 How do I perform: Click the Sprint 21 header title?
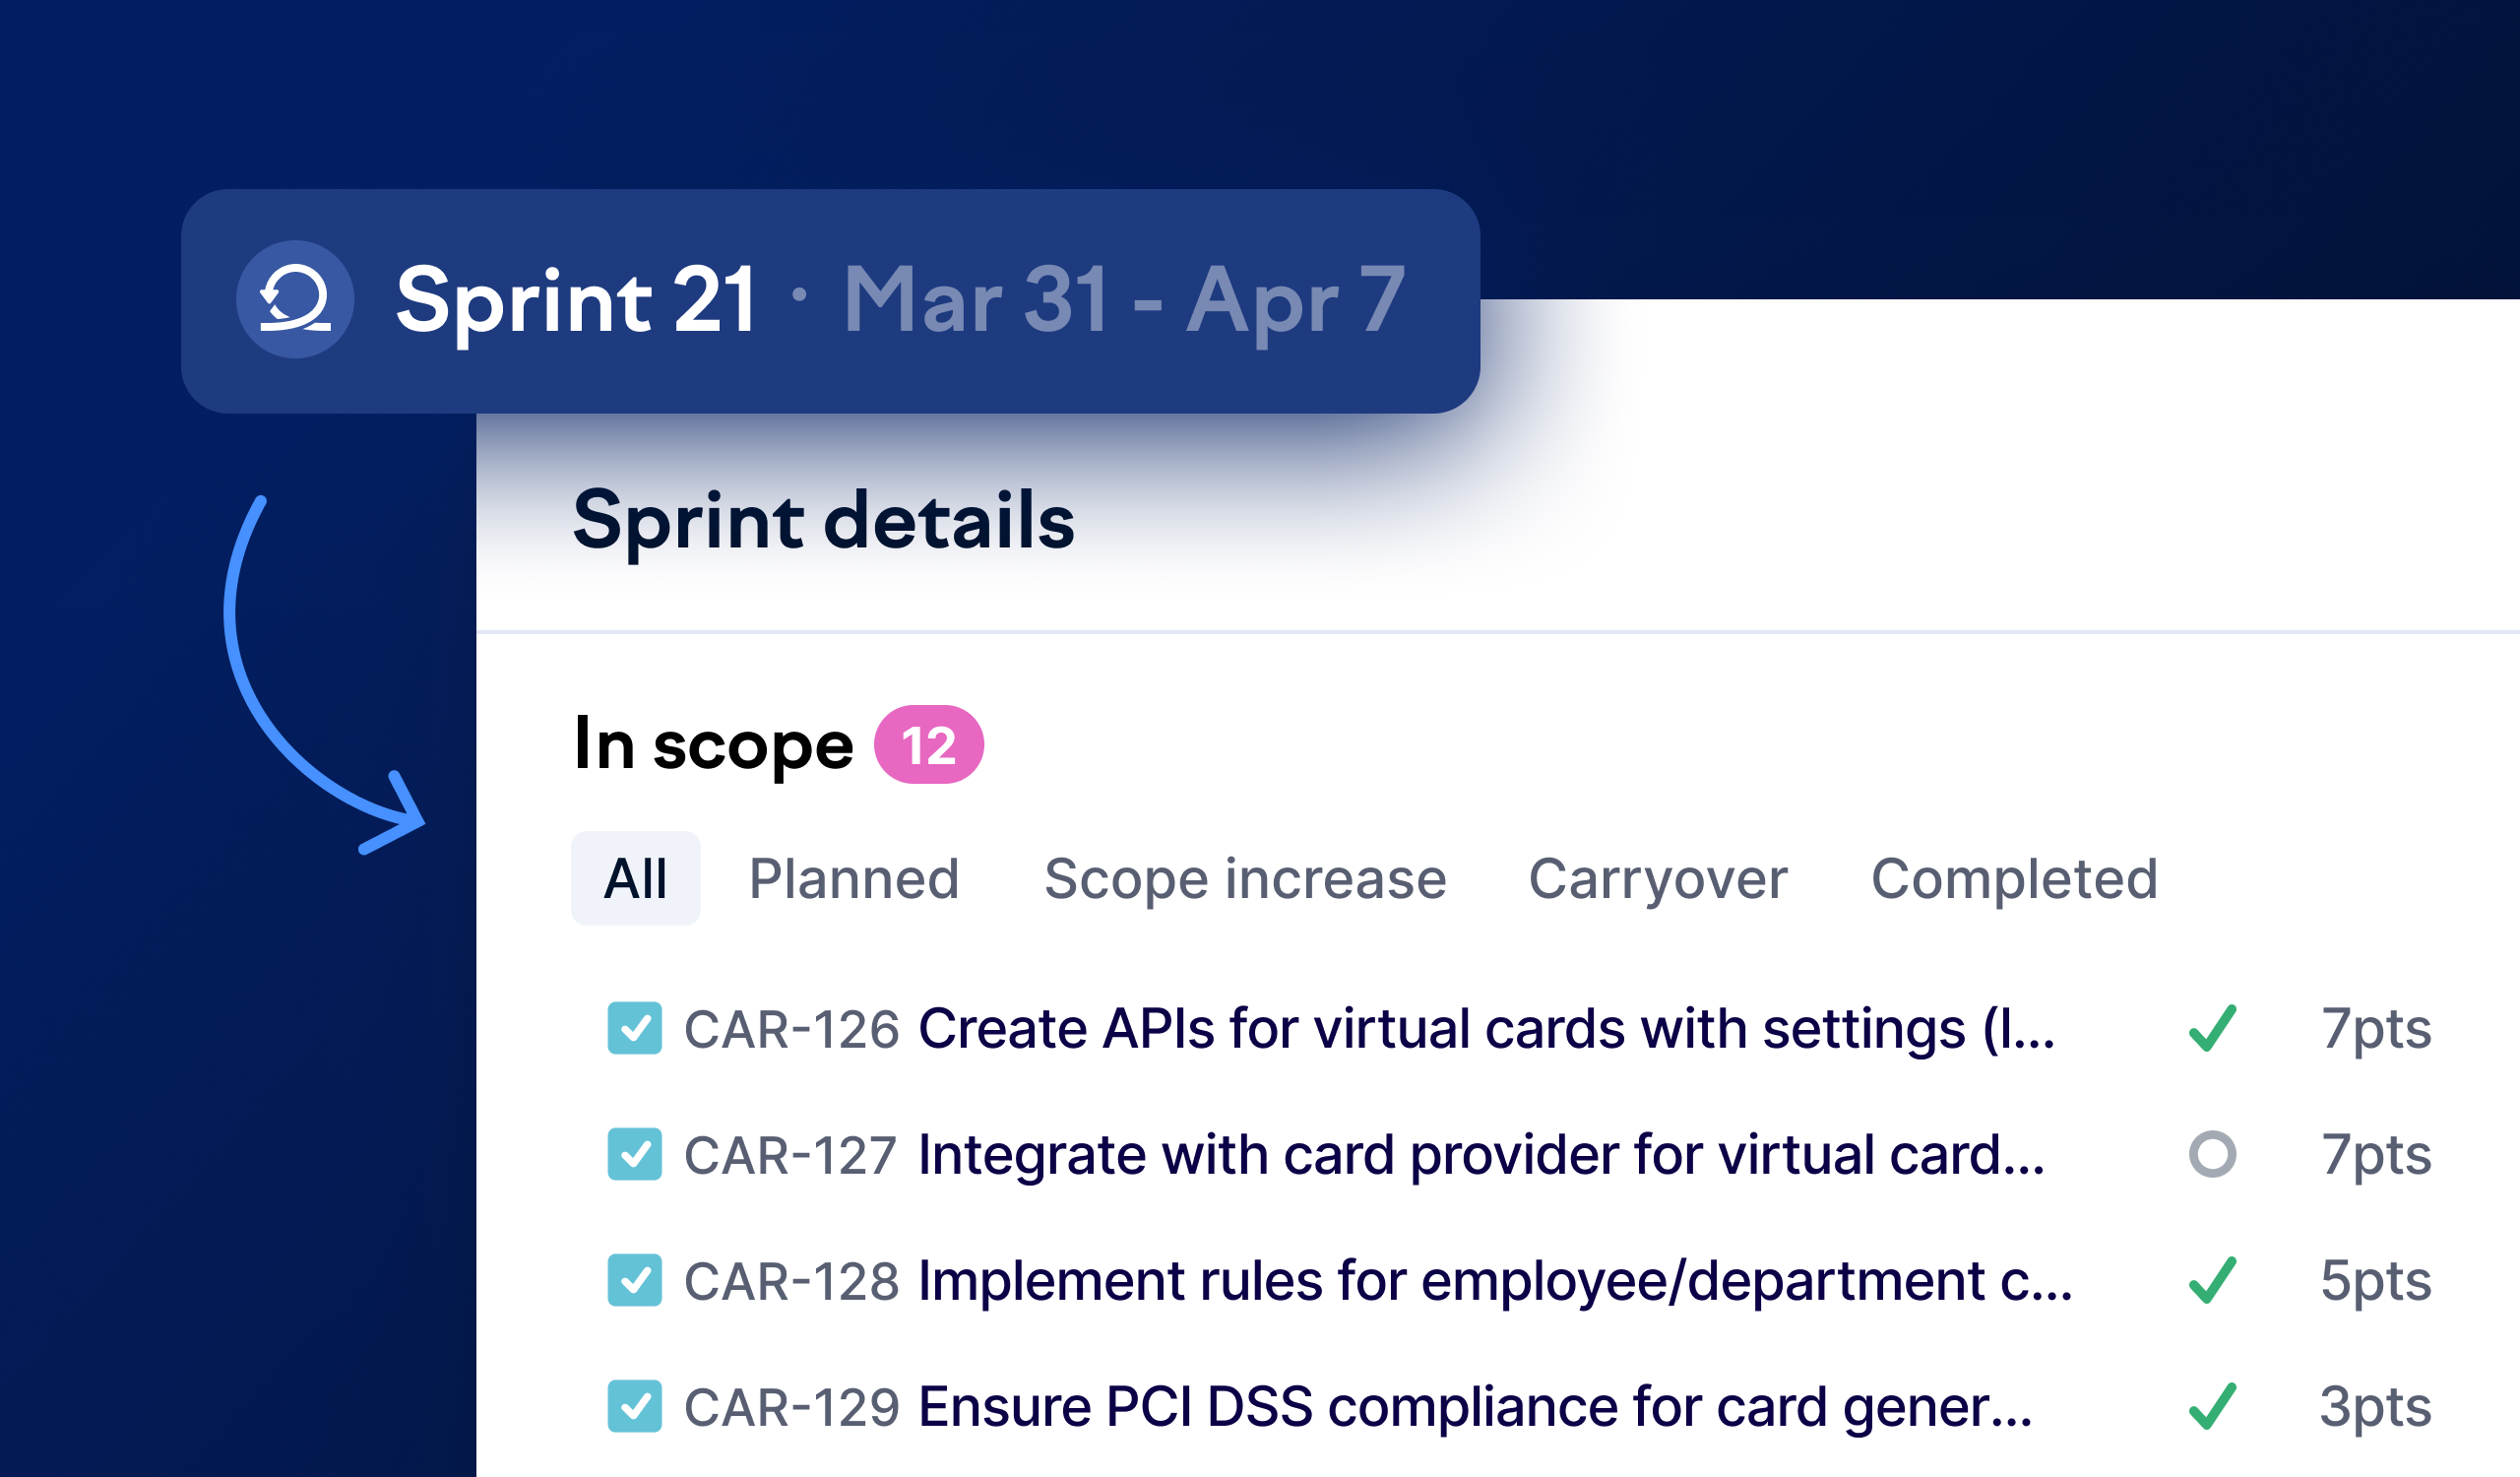point(576,299)
